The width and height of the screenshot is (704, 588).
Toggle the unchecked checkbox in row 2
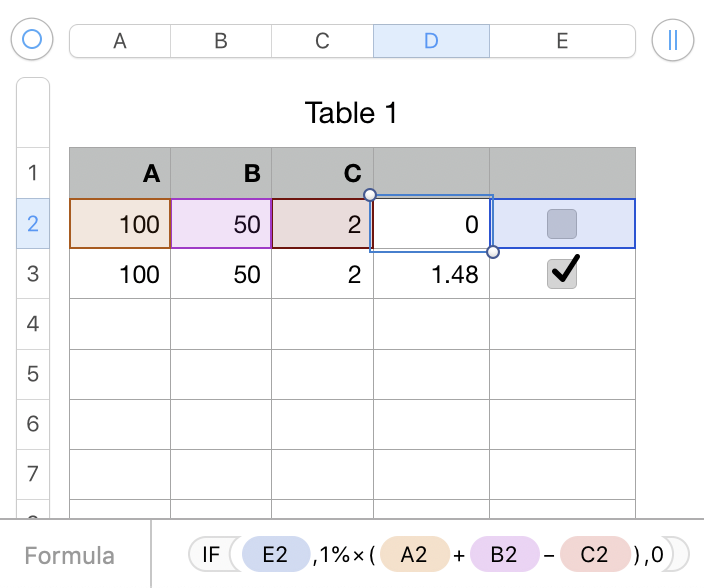(x=561, y=224)
